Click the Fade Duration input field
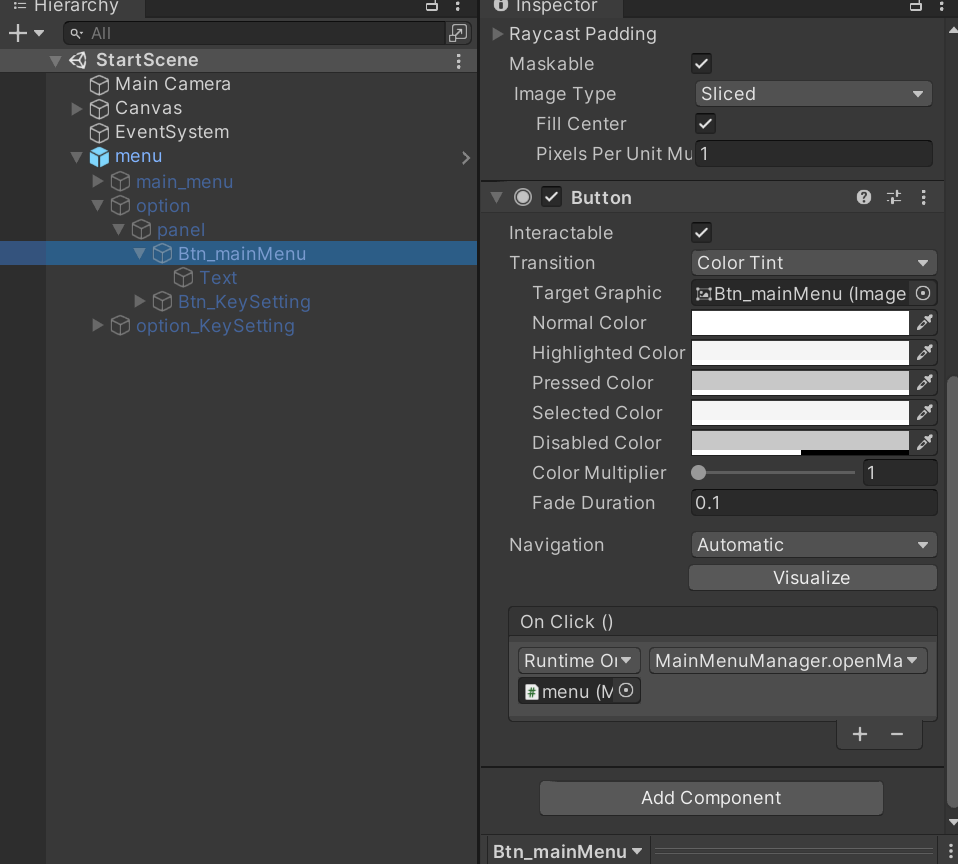958x864 pixels. point(814,502)
